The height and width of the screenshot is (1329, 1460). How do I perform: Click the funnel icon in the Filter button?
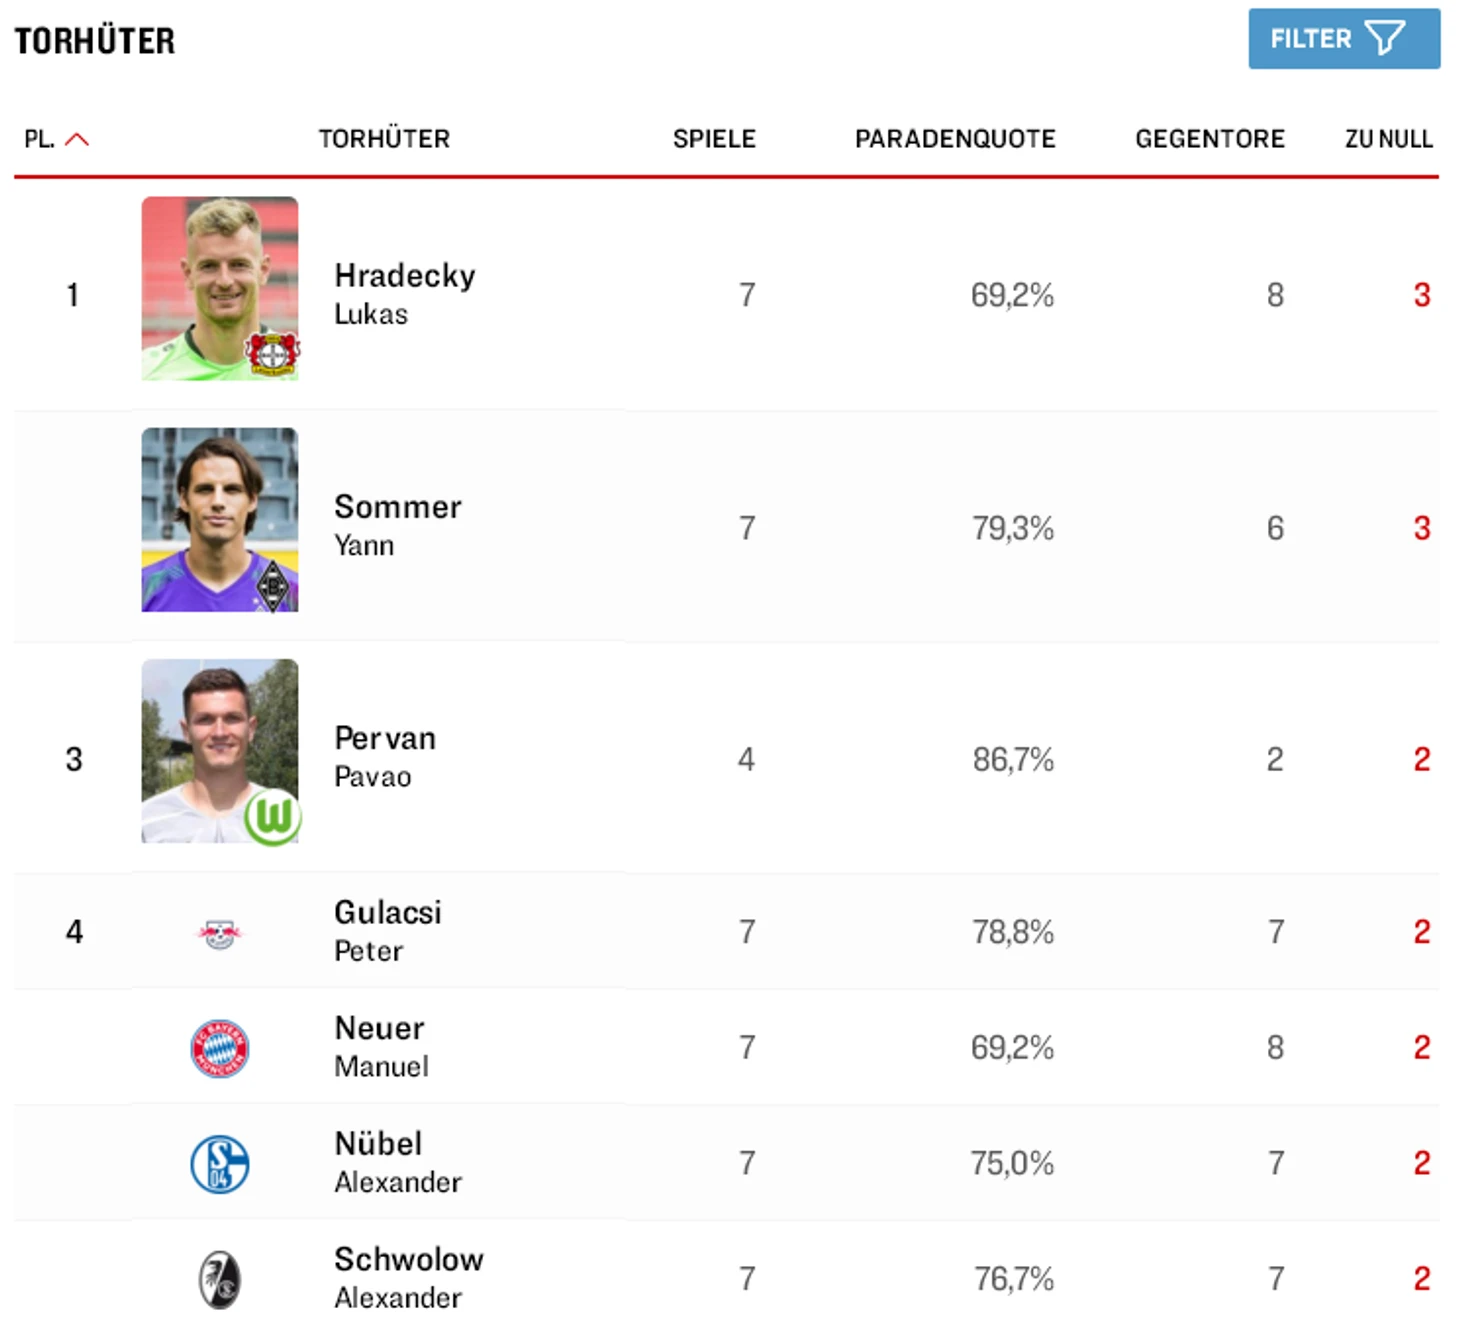1385,39
